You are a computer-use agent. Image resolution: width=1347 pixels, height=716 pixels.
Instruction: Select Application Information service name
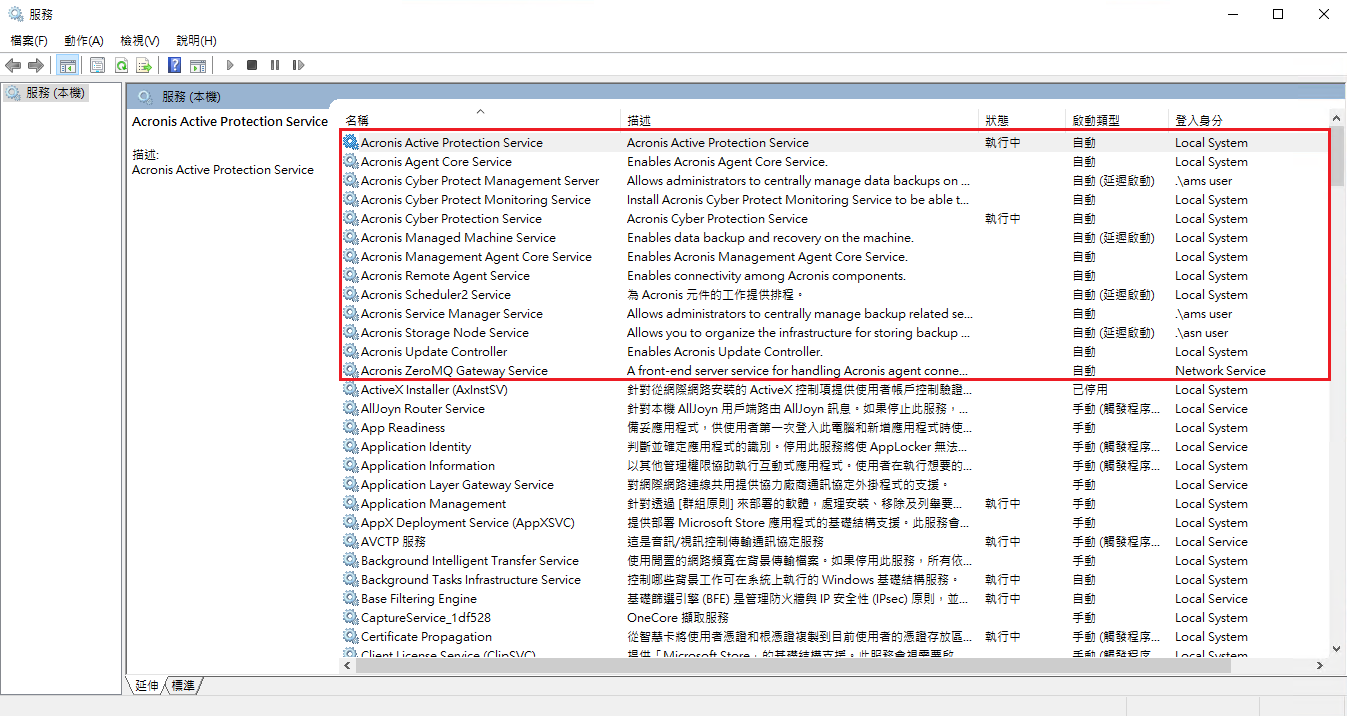[x=428, y=466]
